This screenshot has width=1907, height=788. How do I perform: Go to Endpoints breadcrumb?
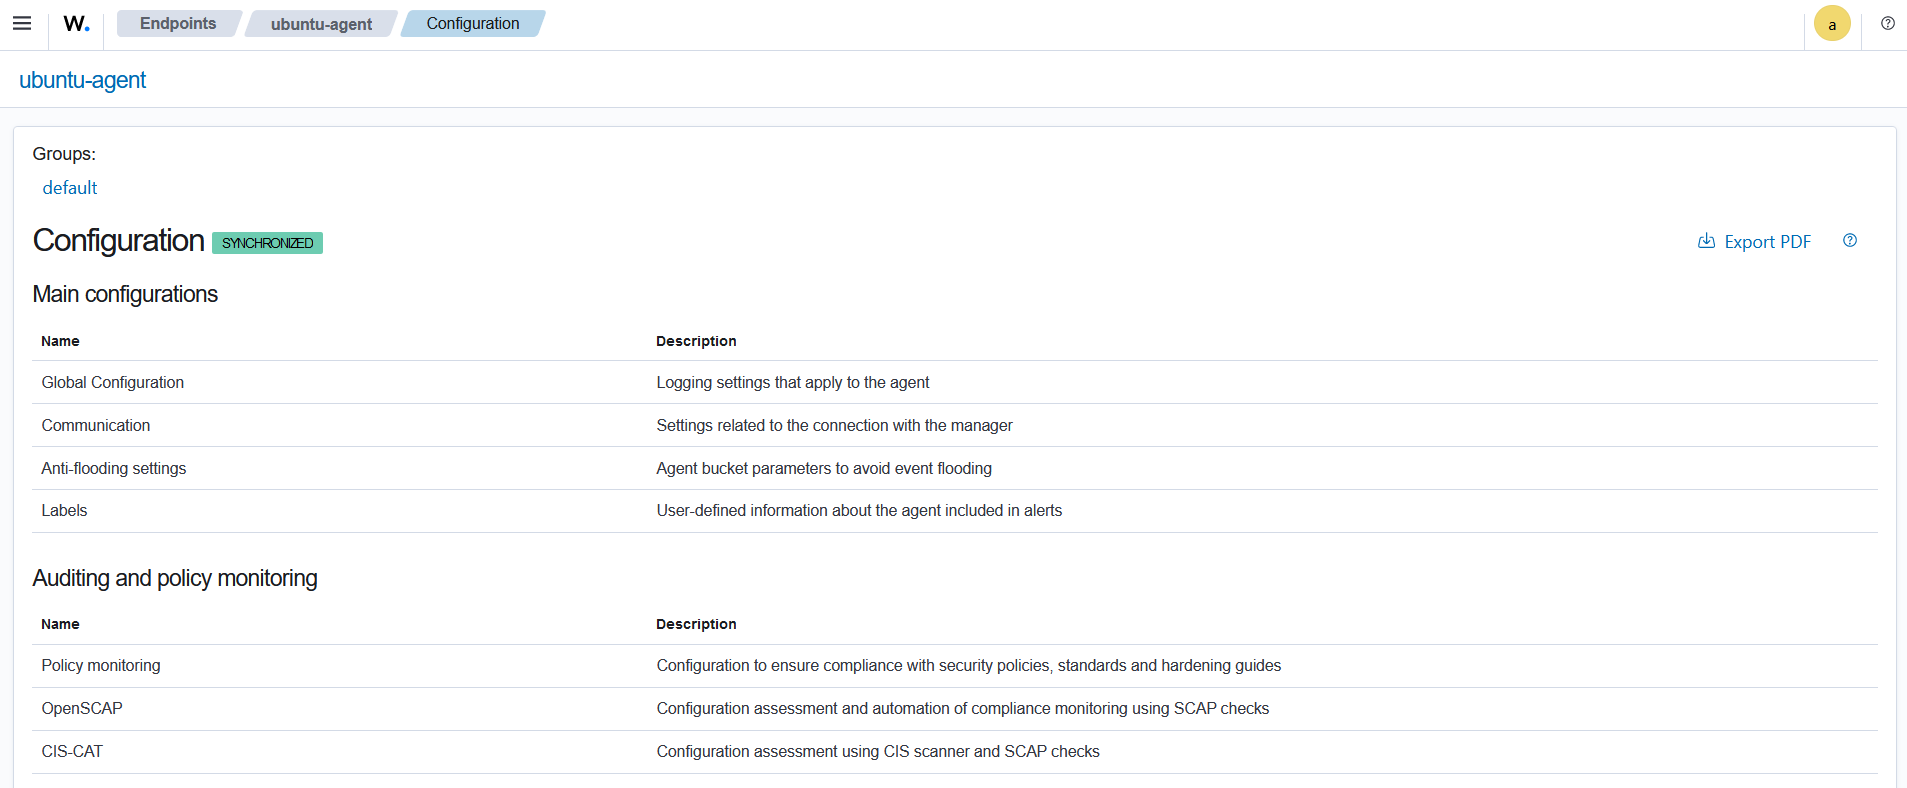tap(177, 24)
